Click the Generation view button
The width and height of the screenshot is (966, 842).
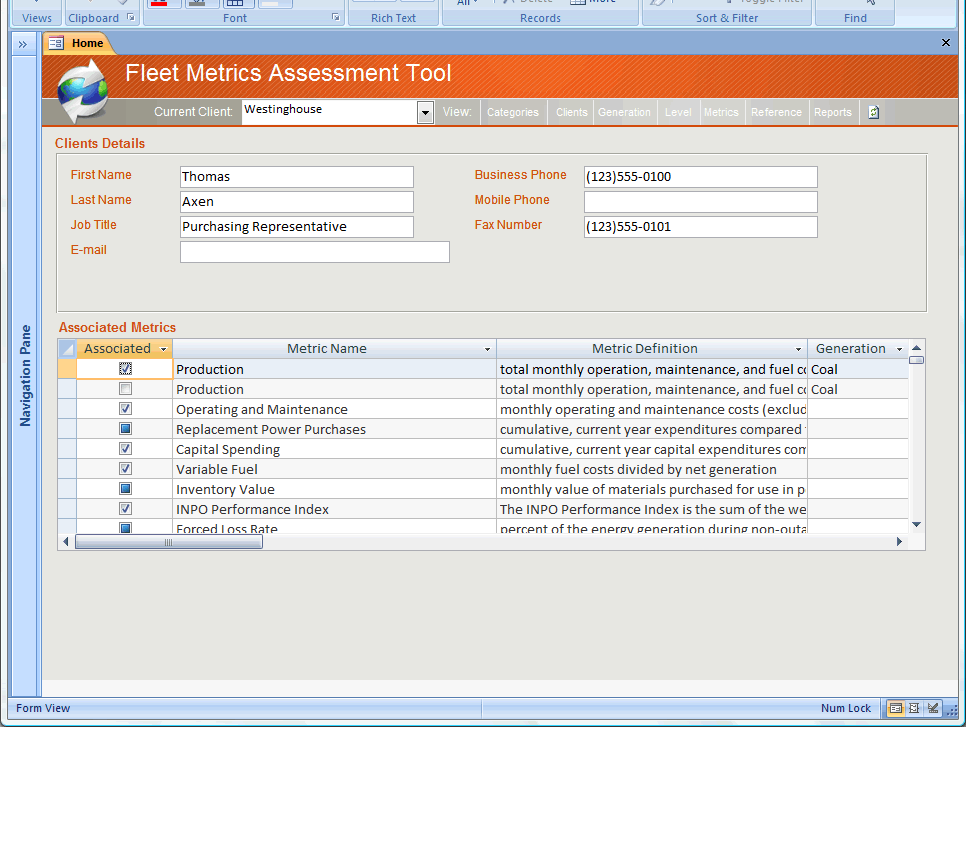click(624, 112)
